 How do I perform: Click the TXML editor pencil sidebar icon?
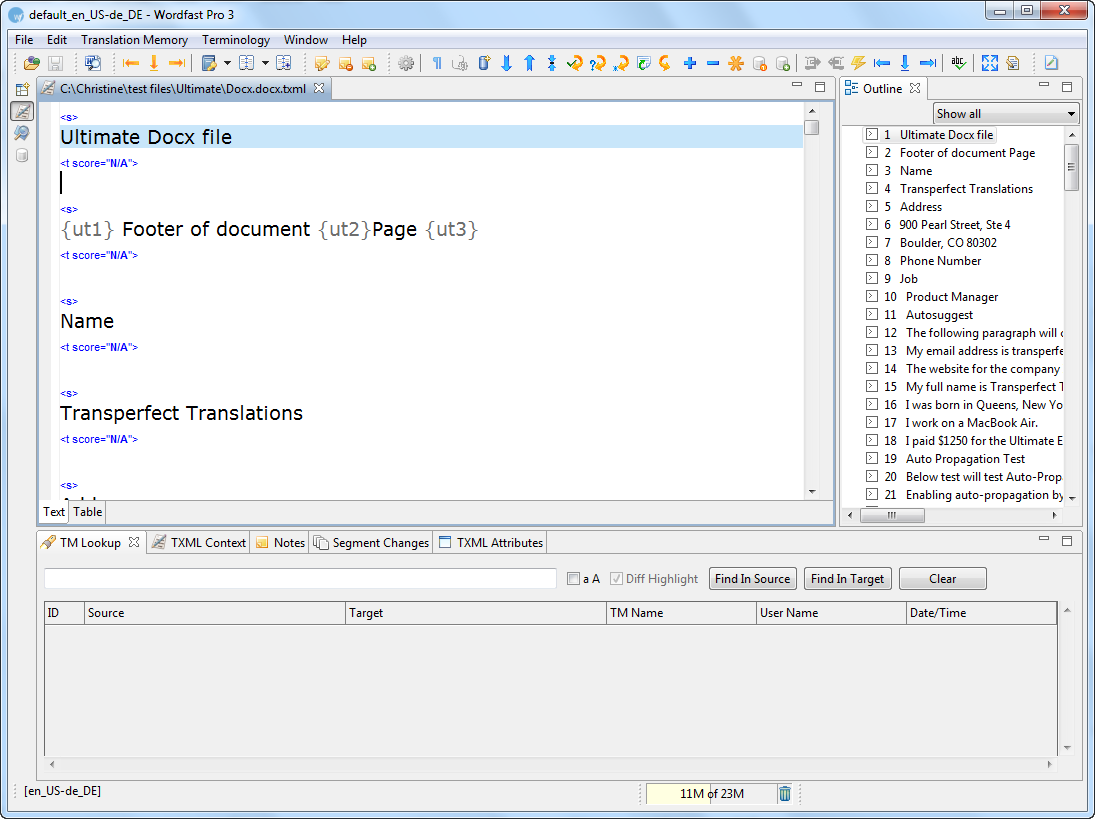pos(22,111)
